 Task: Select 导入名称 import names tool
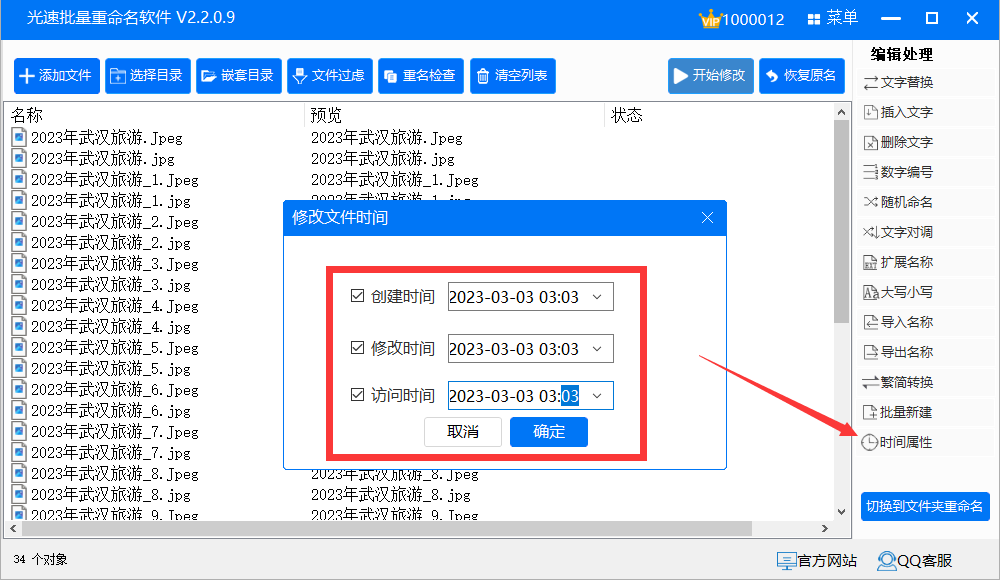click(898, 322)
